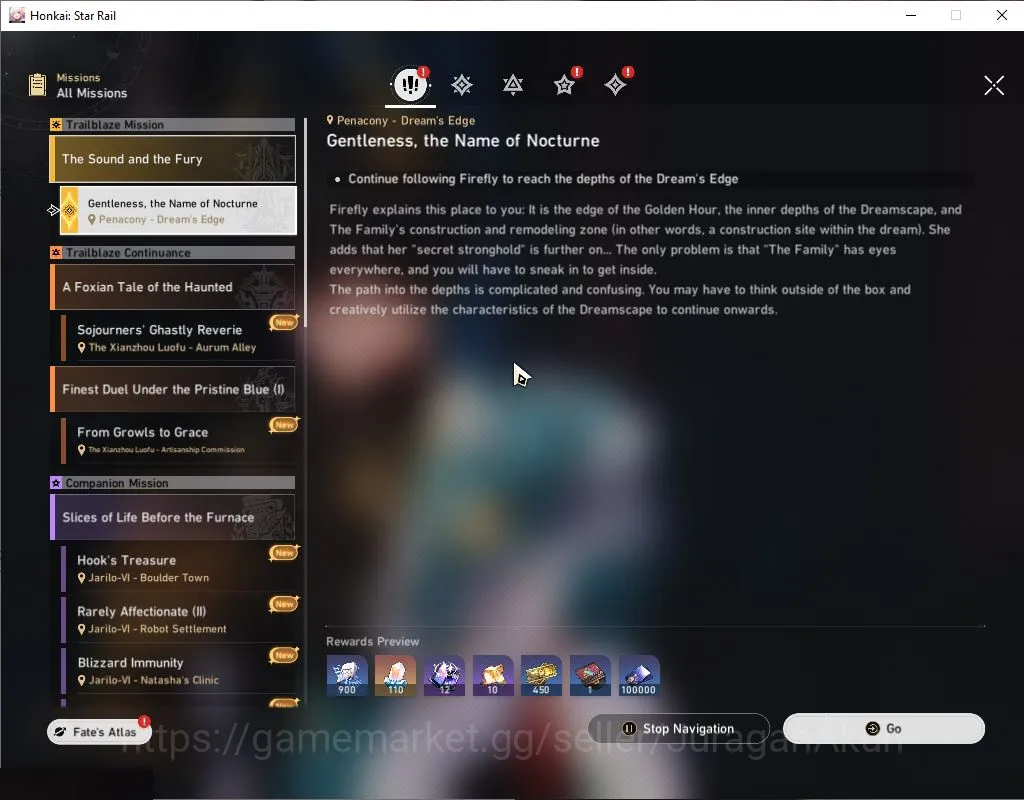
Task: Click the Fate's Atlas button
Action: click(99, 731)
